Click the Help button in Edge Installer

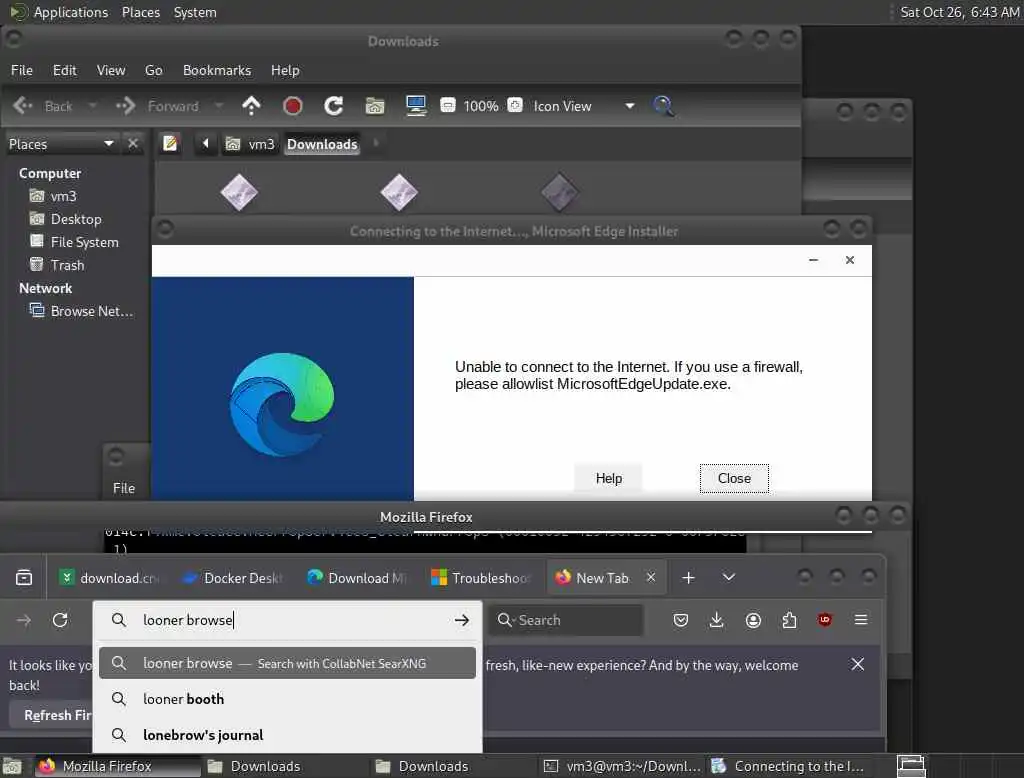609,478
